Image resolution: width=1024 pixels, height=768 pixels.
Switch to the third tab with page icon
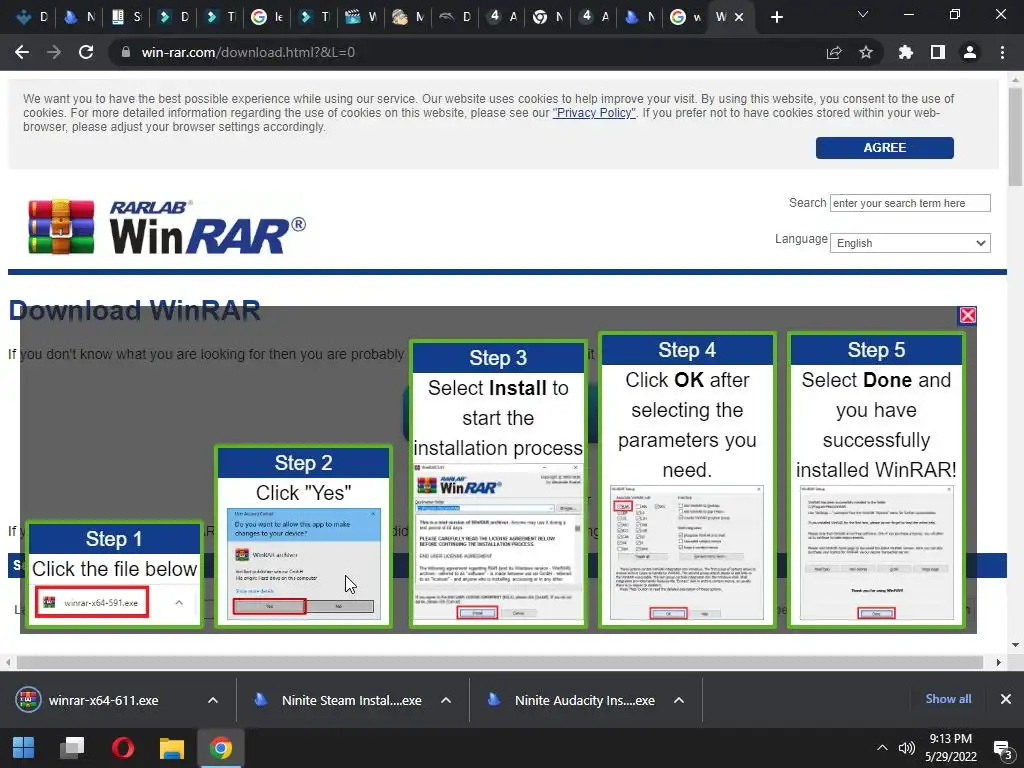(126, 17)
